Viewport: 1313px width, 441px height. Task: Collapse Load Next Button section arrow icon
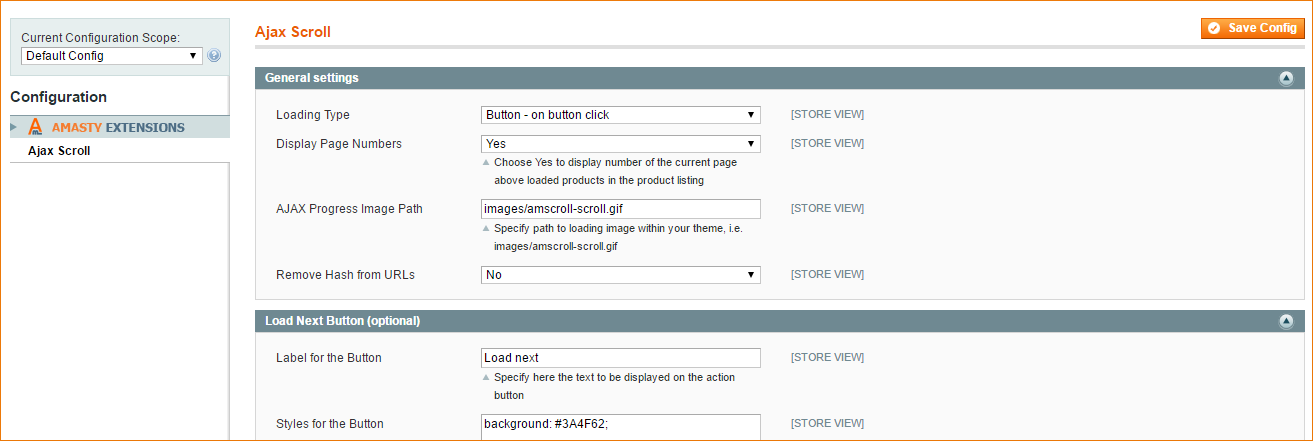pos(1286,321)
